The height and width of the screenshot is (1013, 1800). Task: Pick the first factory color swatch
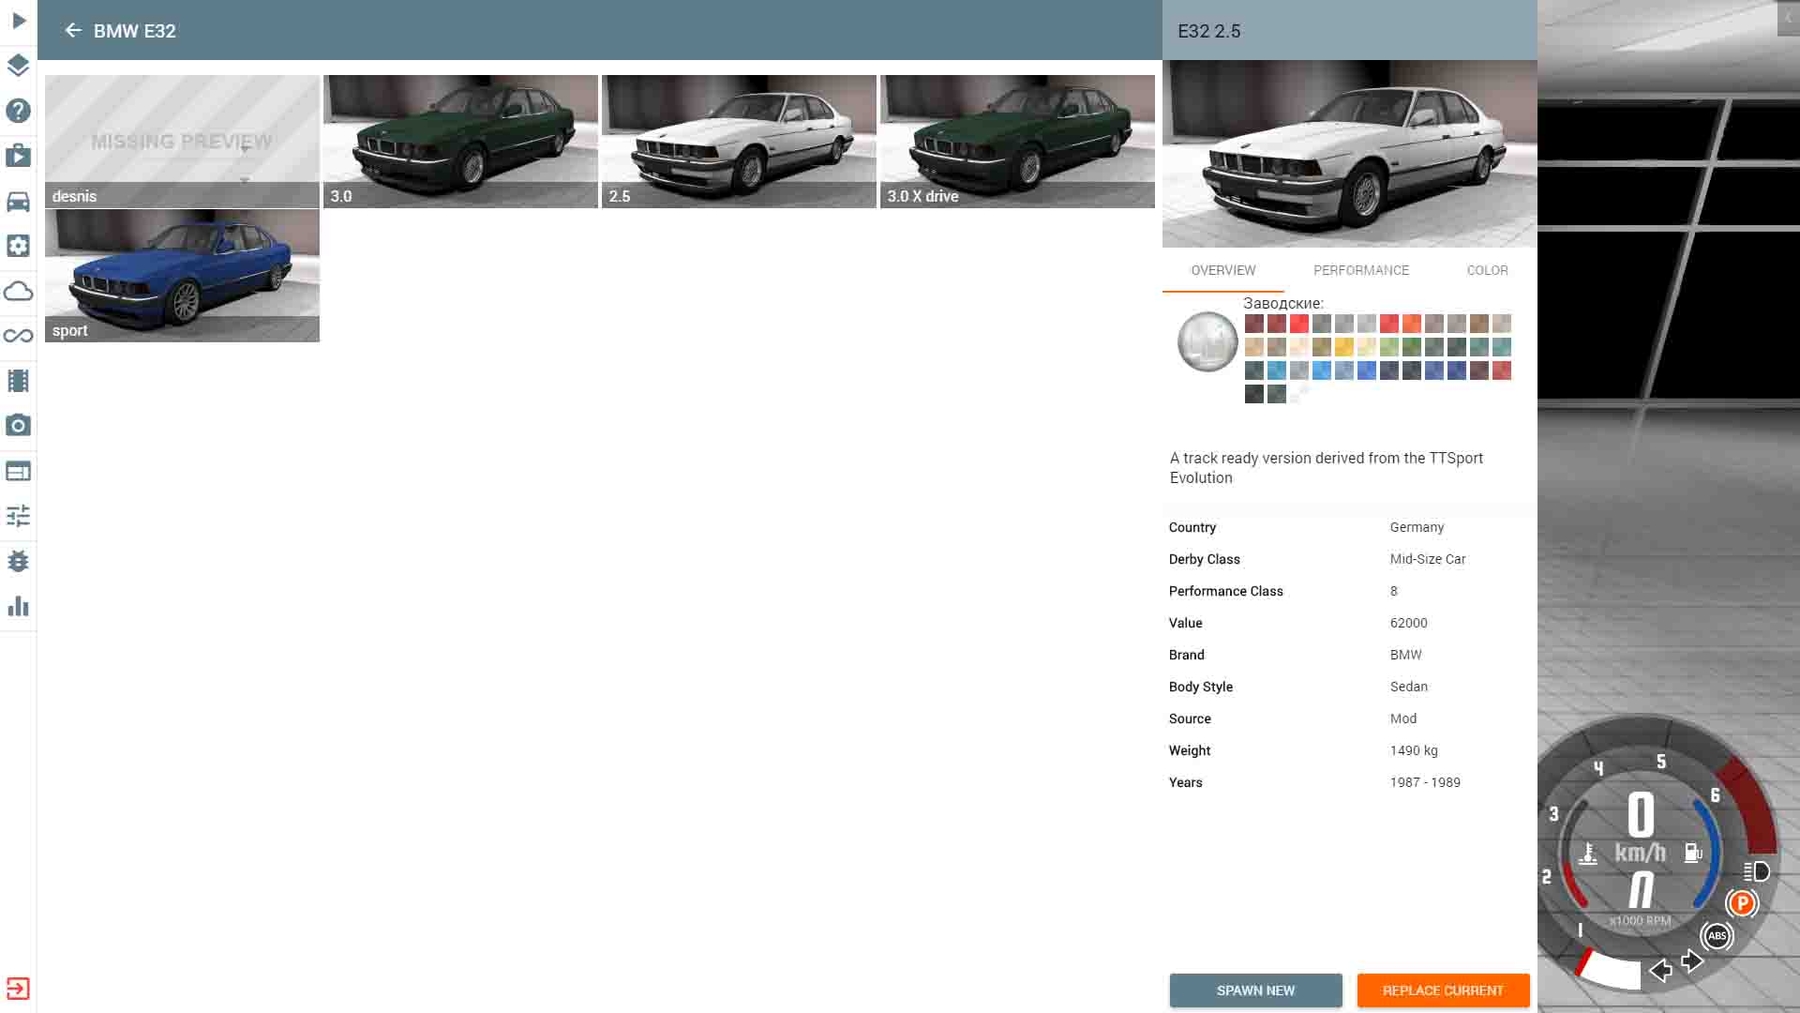[x=1254, y=324]
